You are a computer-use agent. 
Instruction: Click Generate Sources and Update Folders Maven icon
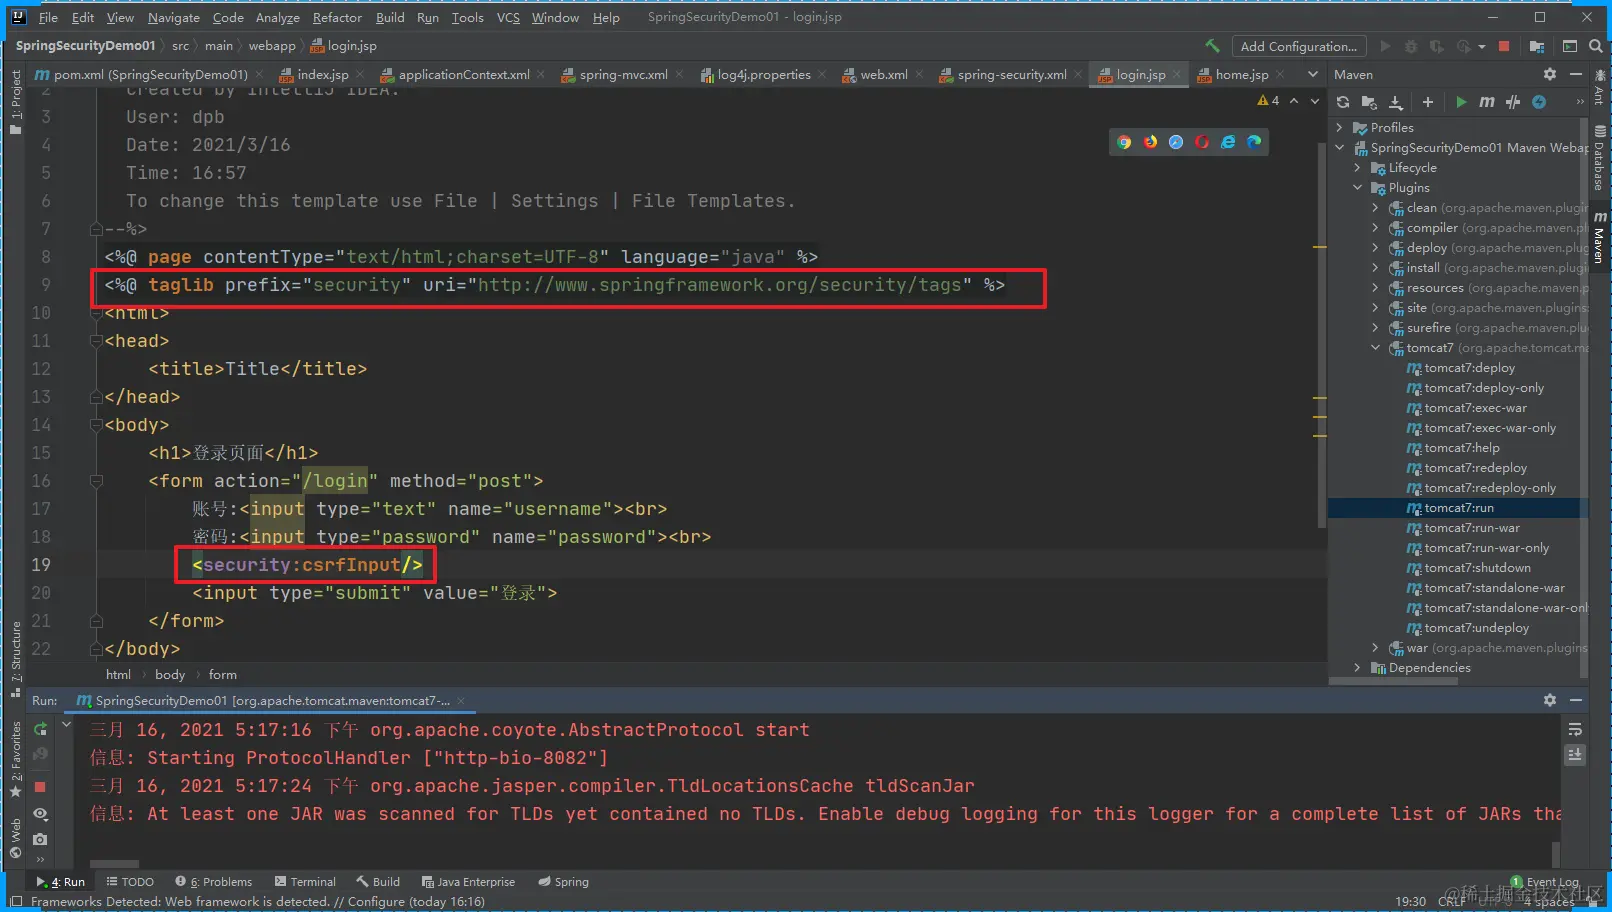(1369, 102)
